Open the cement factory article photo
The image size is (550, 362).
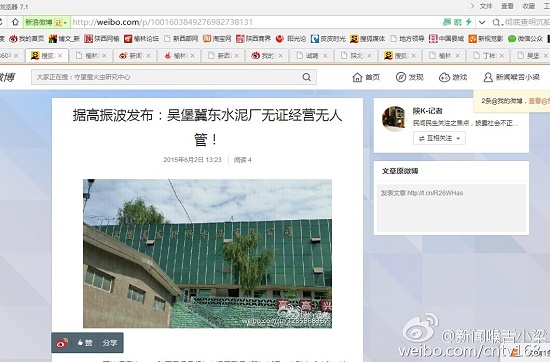pyautogui.click(x=207, y=254)
